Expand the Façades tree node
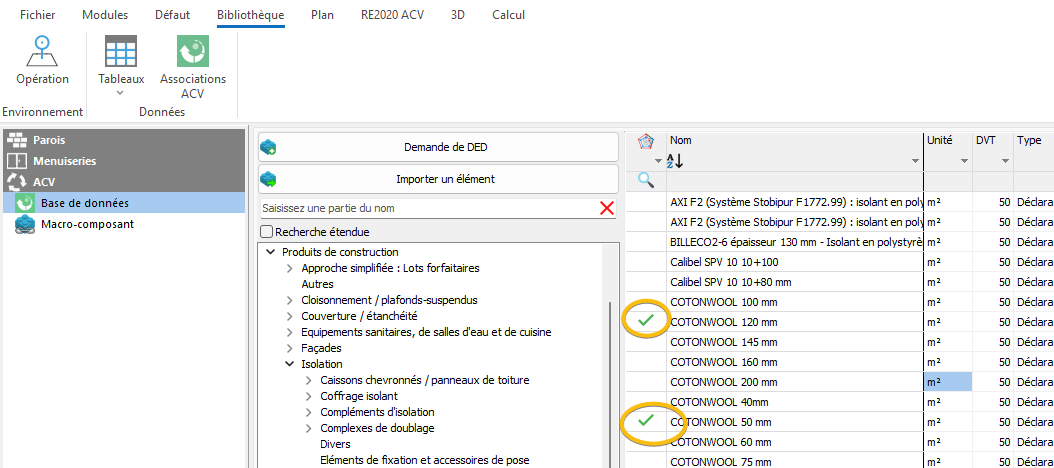The width and height of the screenshot is (1054, 468). [x=290, y=348]
